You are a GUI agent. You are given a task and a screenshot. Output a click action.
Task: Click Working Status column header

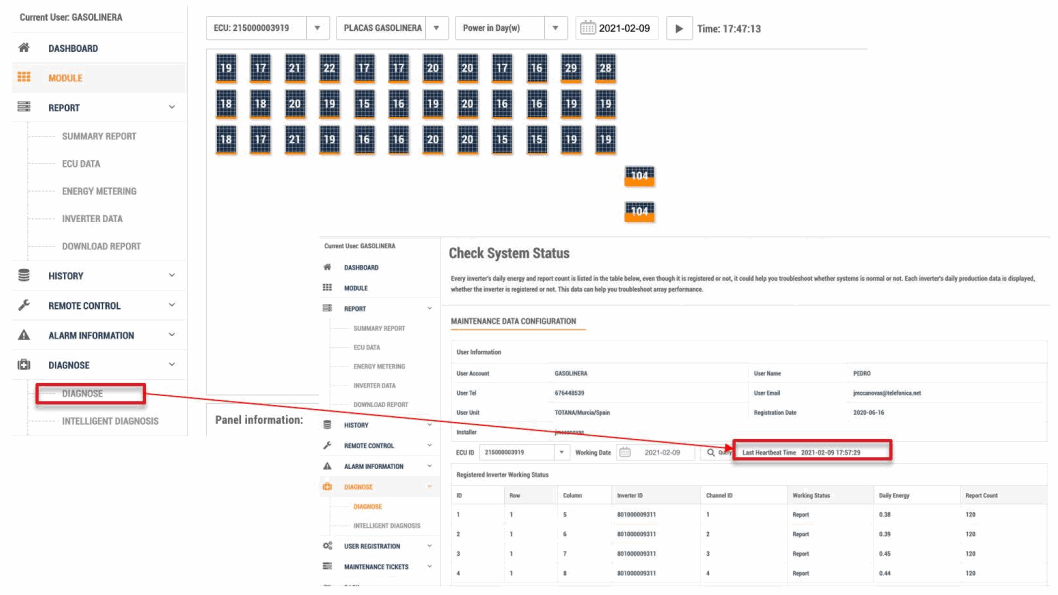pyautogui.click(x=811, y=495)
